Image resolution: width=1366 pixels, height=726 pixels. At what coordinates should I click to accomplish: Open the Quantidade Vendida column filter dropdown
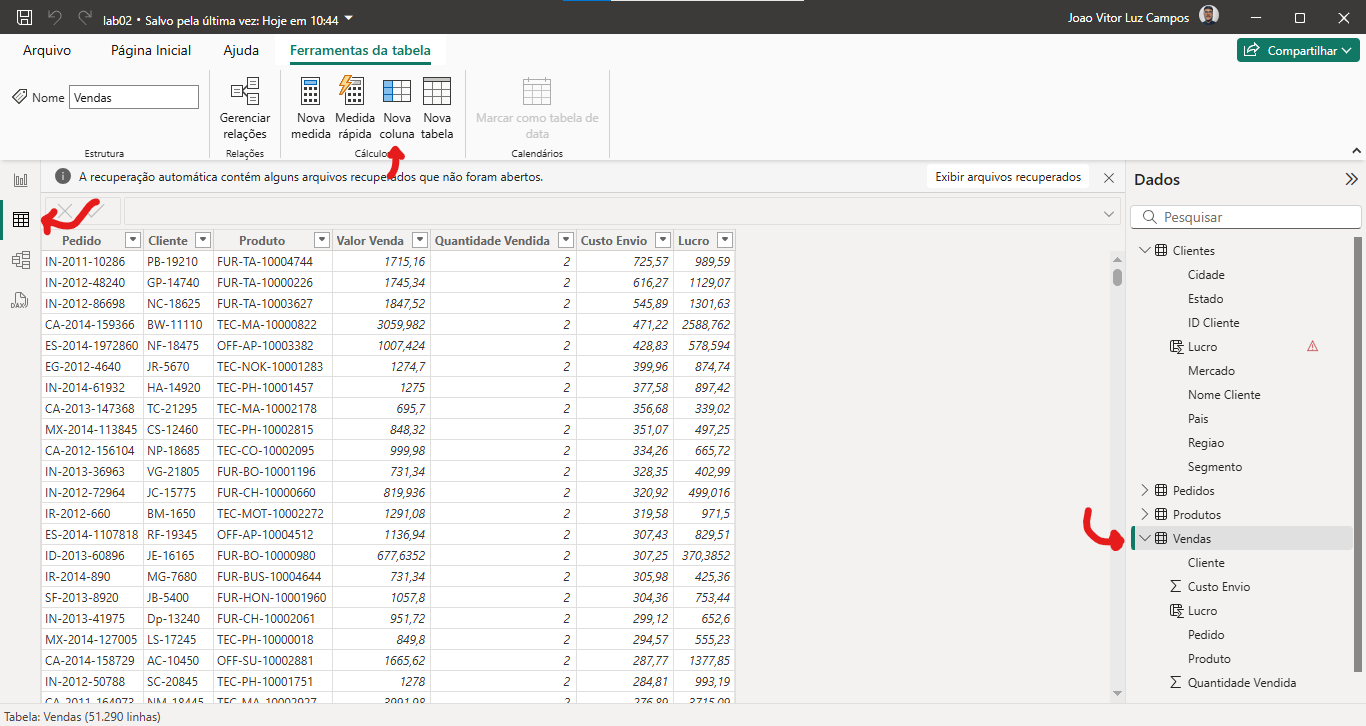pyautogui.click(x=566, y=240)
